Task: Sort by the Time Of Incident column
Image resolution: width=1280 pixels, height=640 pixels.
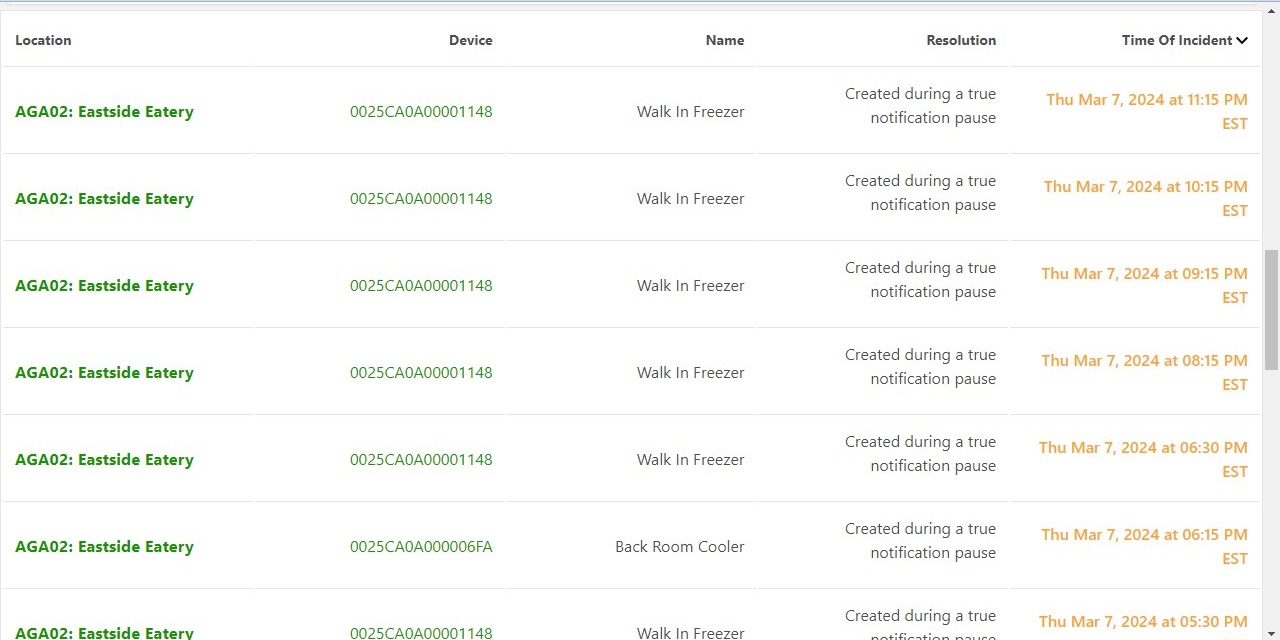Action: [x=1176, y=40]
